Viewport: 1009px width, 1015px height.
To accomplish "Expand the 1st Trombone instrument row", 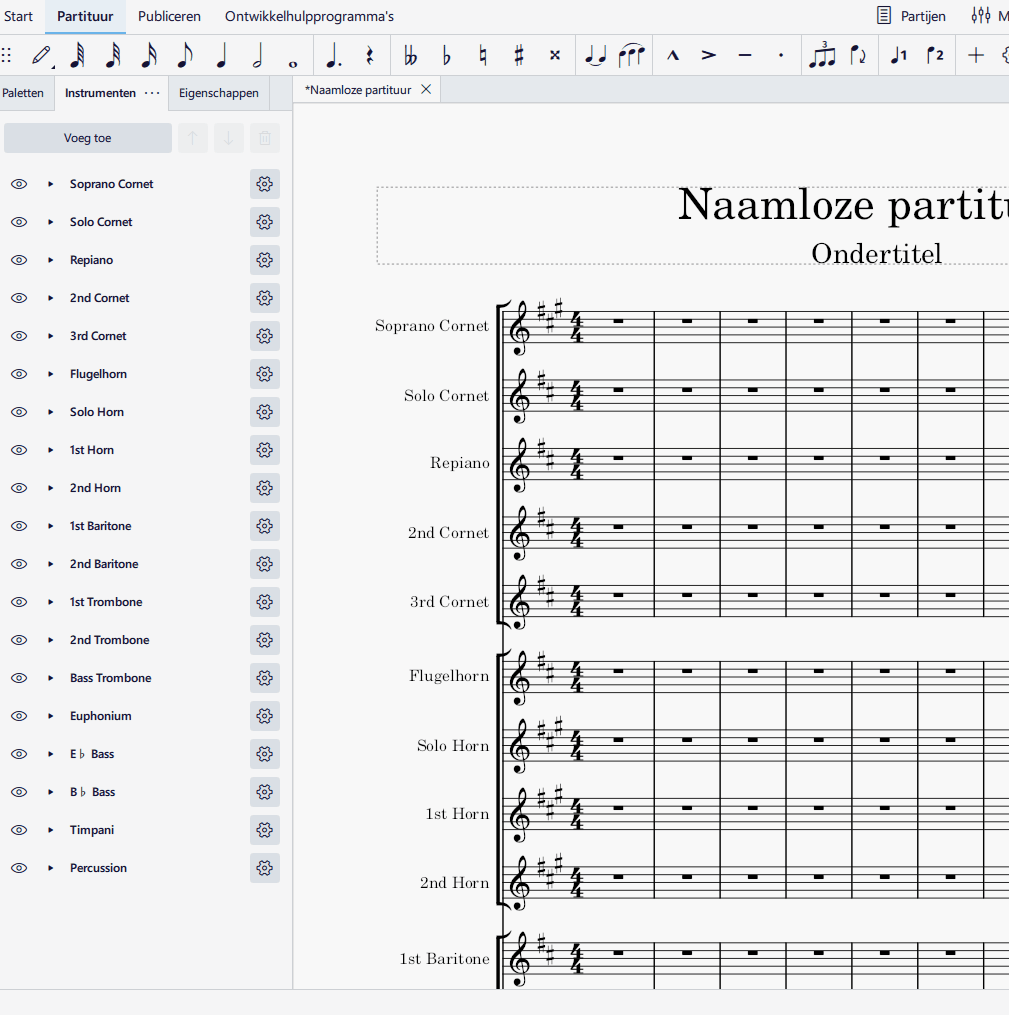I will 50,602.
